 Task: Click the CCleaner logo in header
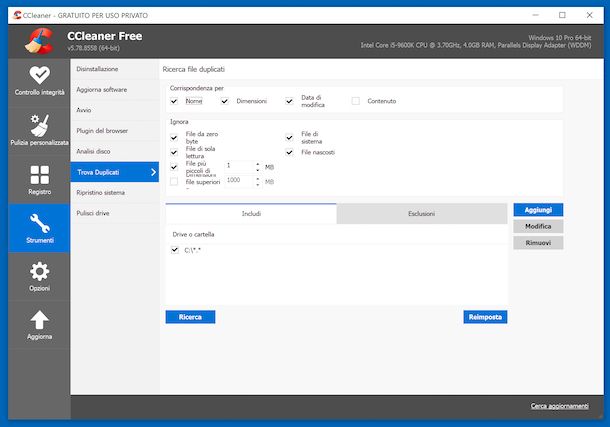pyautogui.click(x=37, y=41)
